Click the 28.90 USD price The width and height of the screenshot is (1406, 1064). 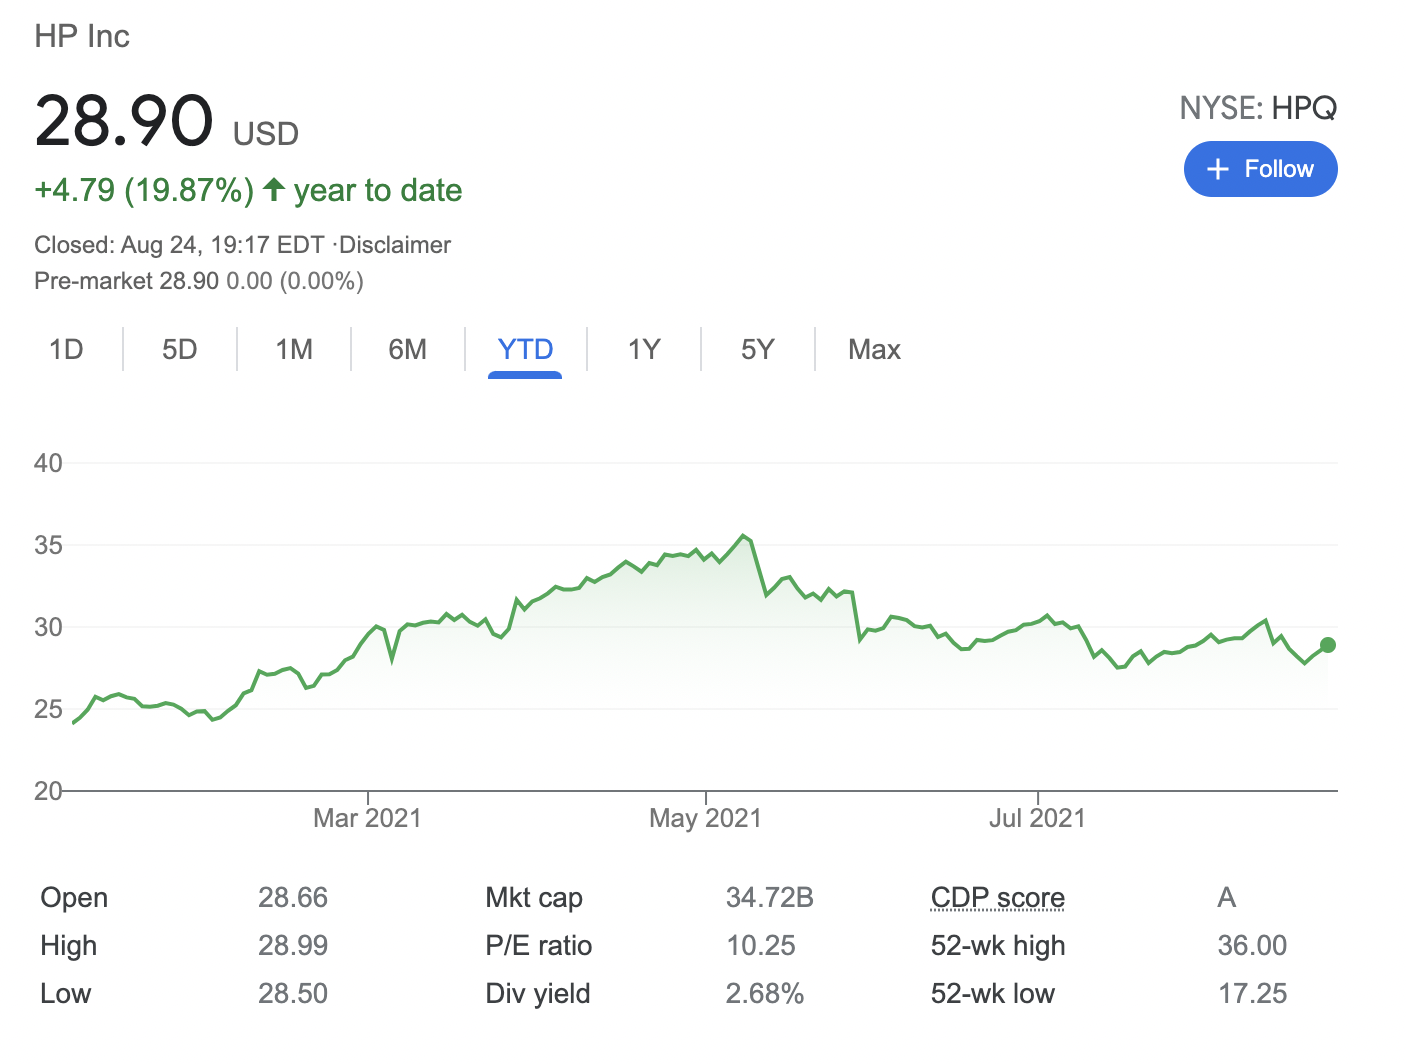point(166,121)
